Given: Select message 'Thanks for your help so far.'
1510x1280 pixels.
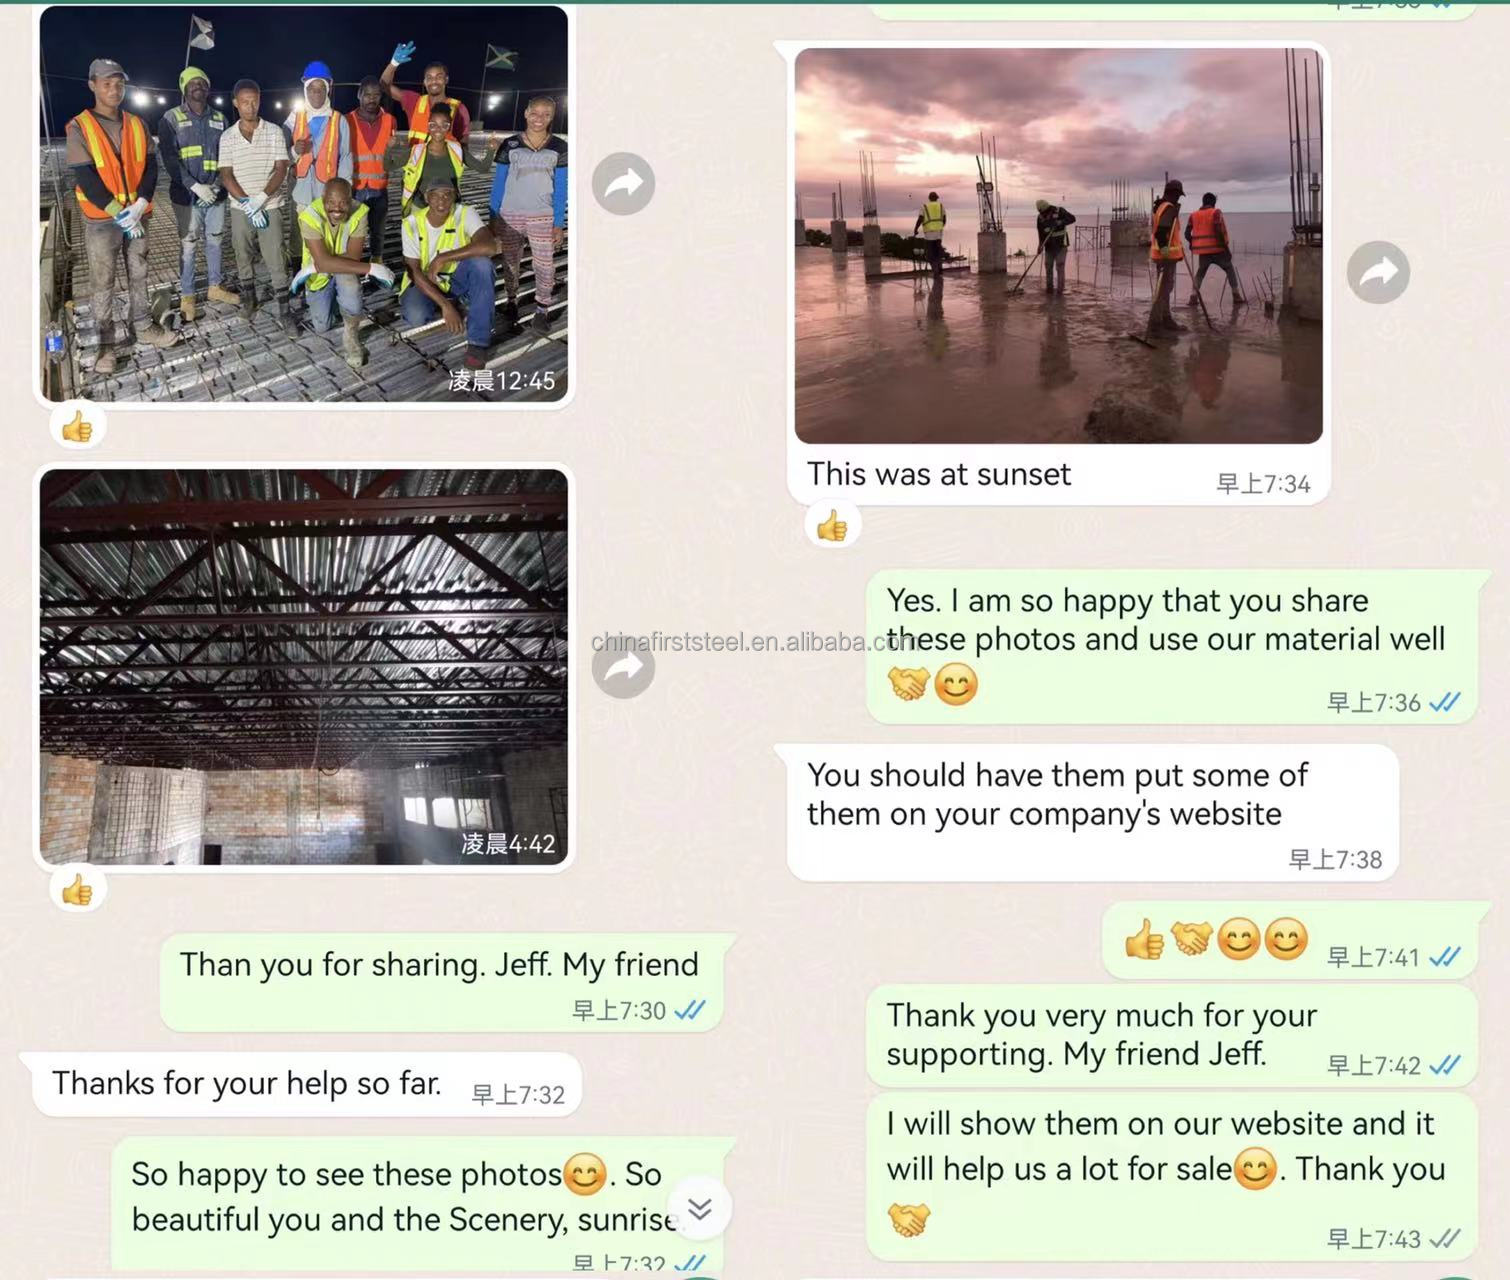Looking at the screenshot, I should click(x=307, y=1085).
